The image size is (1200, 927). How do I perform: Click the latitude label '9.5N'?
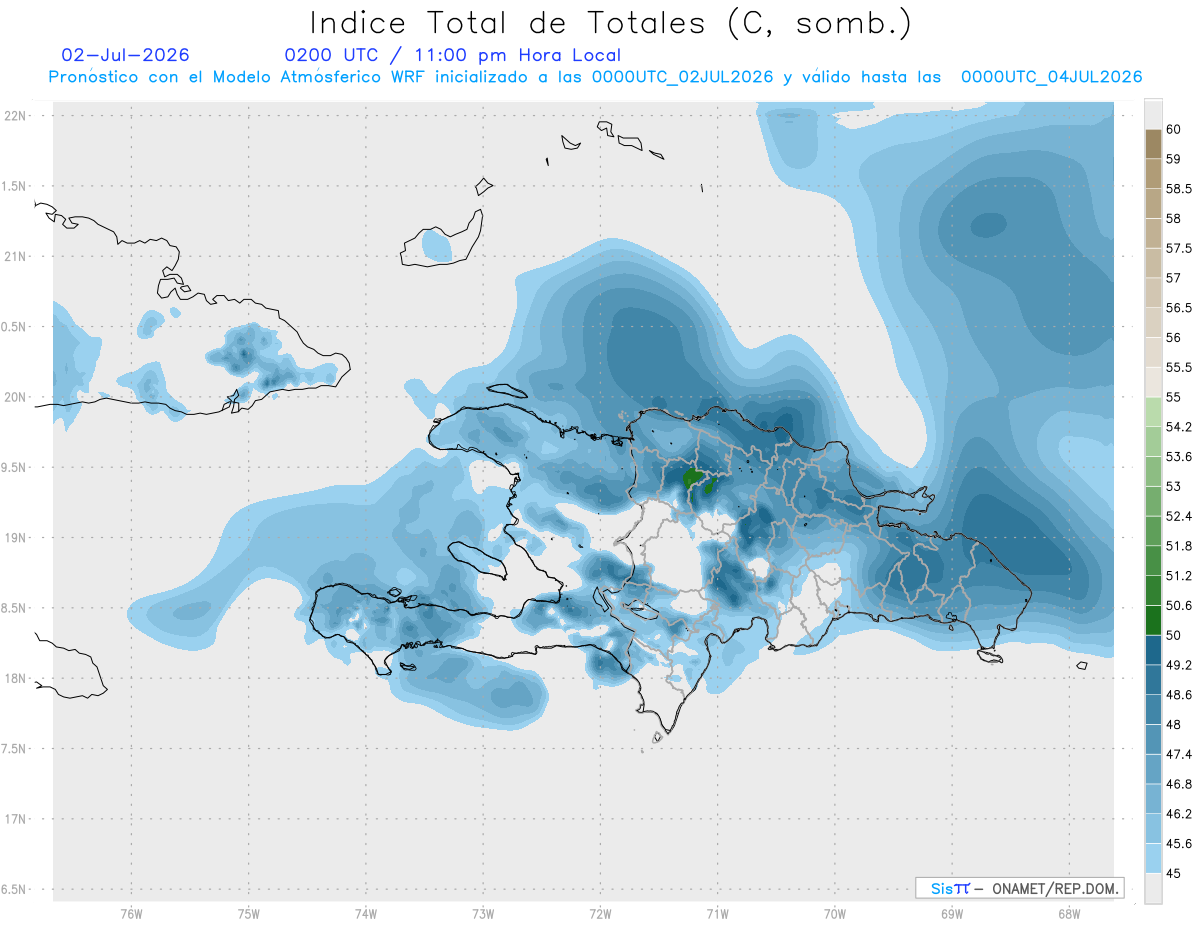[14, 468]
